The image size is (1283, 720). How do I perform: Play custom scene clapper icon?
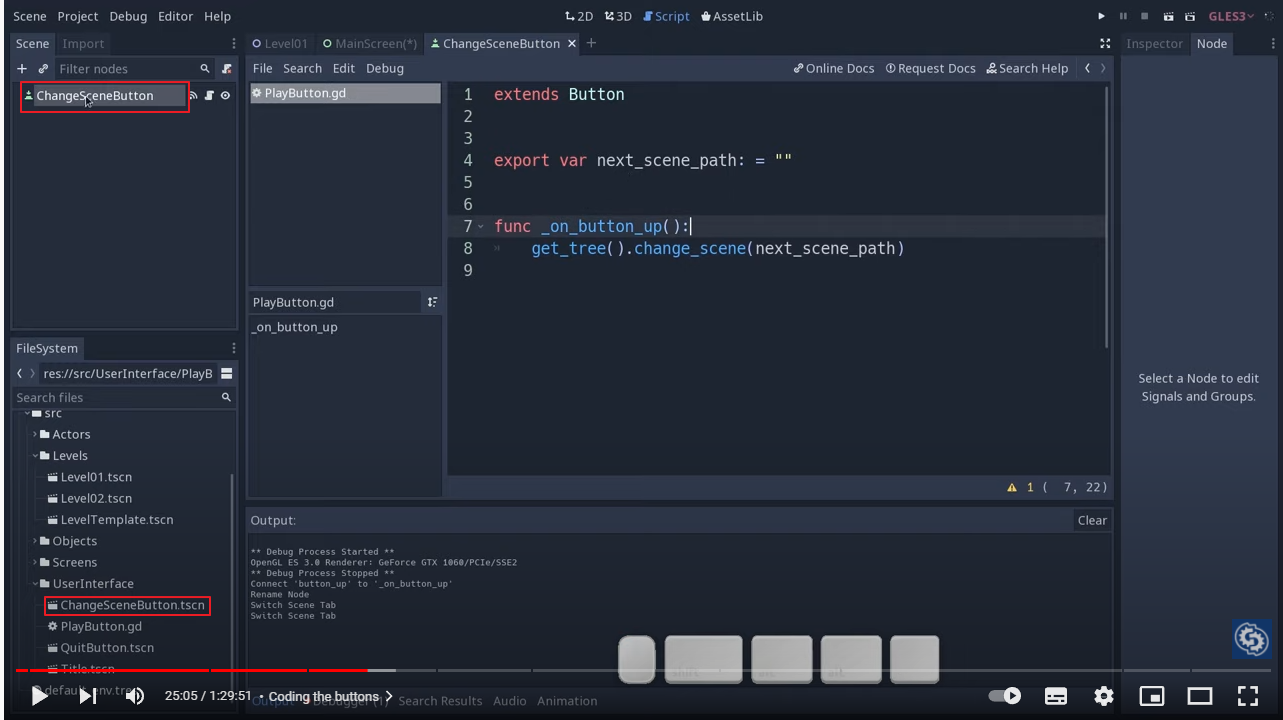[x=1189, y=16]
